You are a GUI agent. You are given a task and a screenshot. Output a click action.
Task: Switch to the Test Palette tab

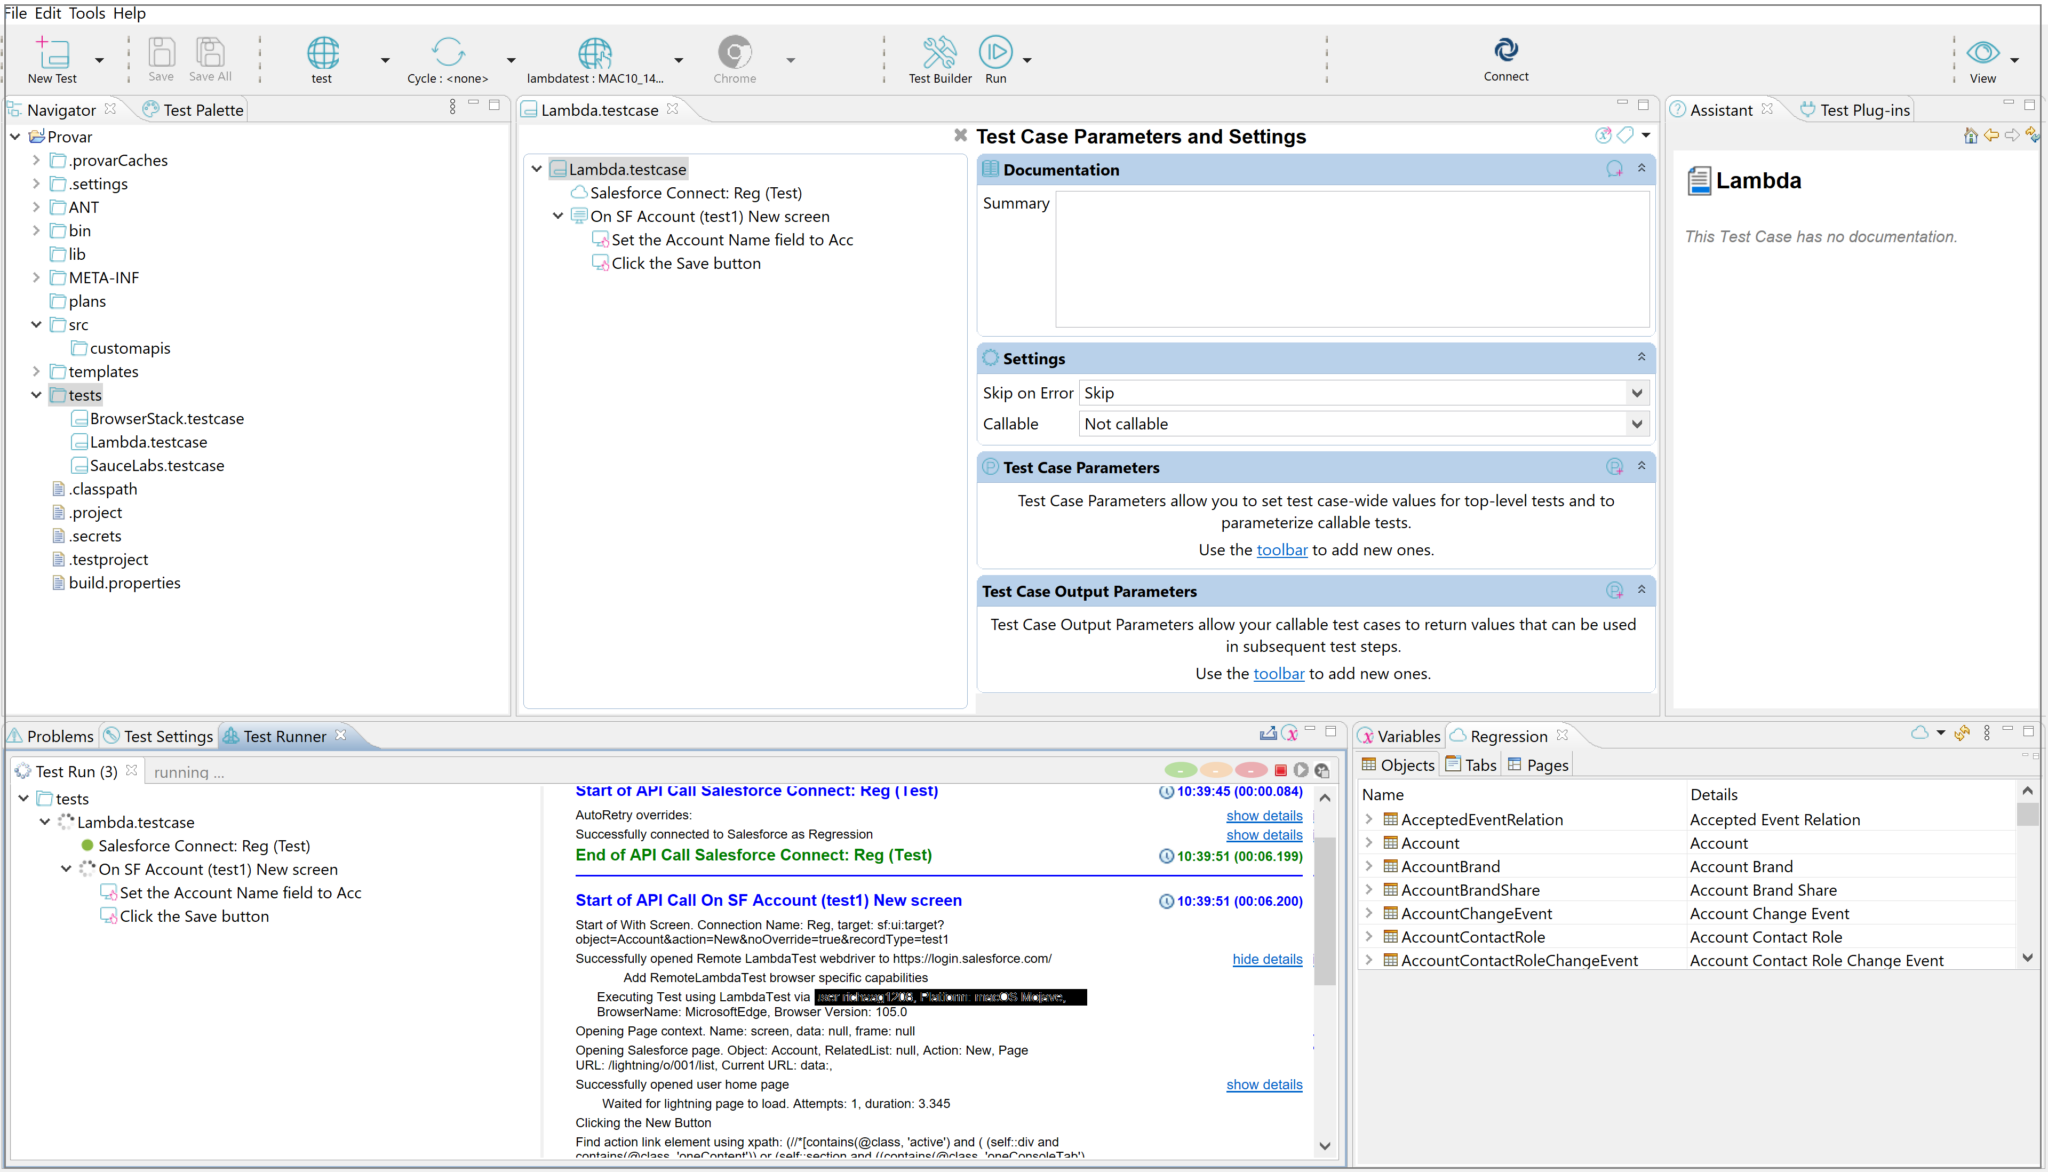[200, 109]
